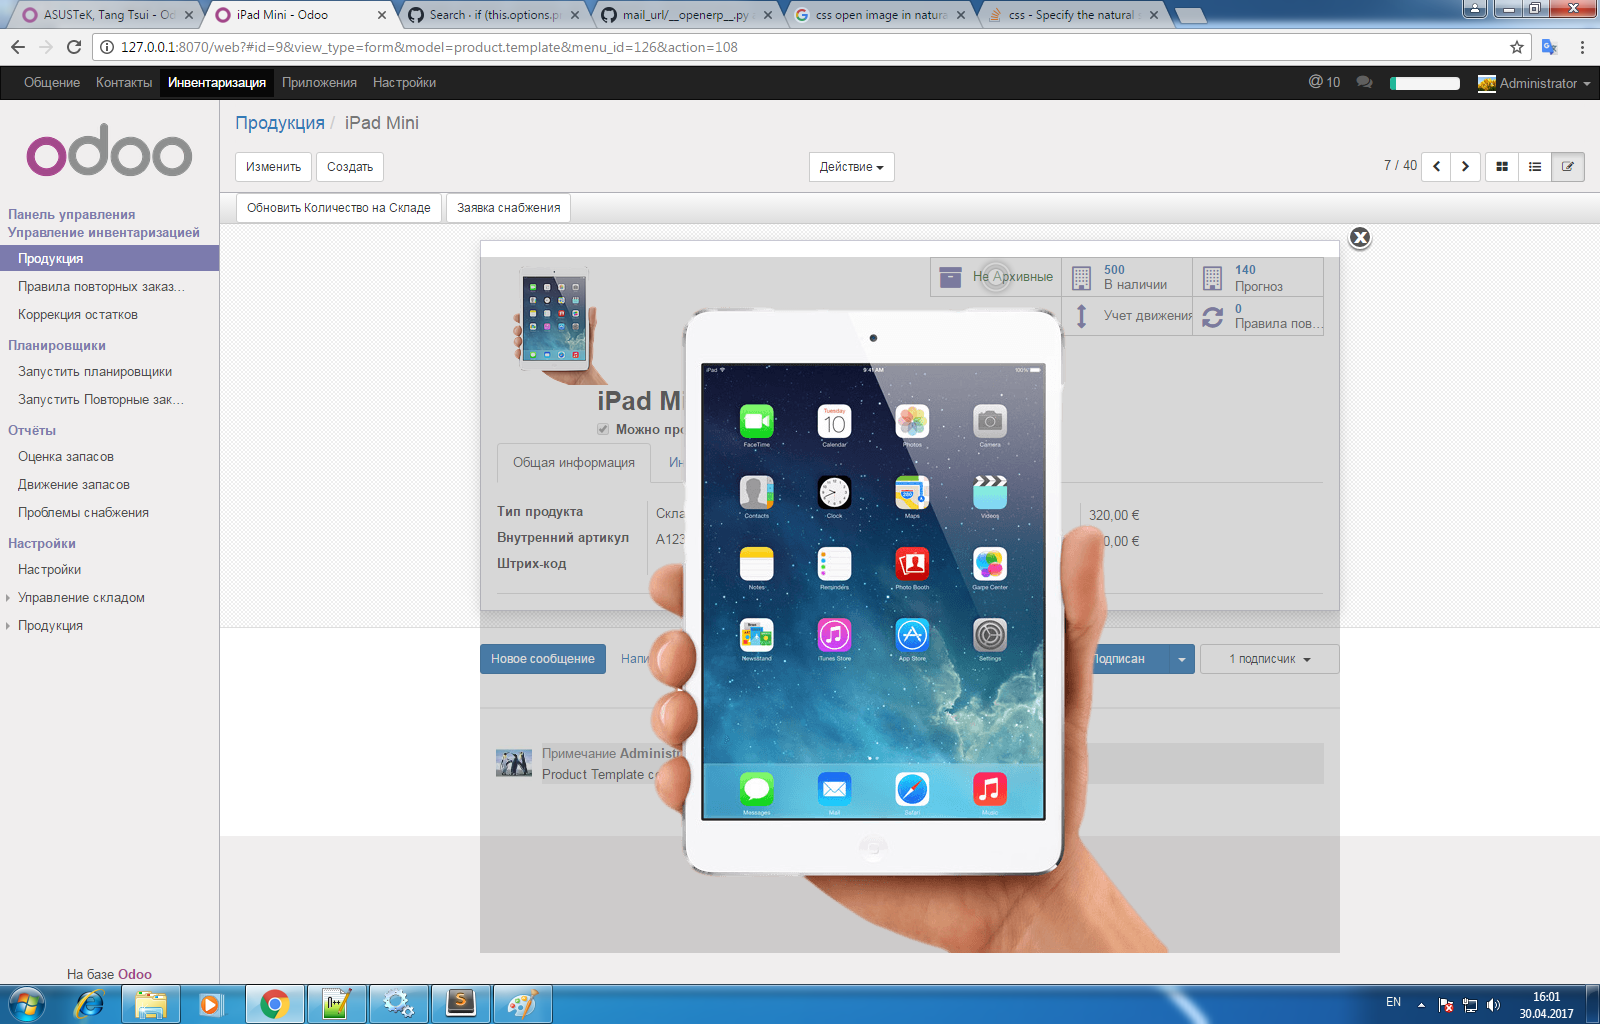
Task: Open conversations chat bubble icon
Action: pos(1364,82)
